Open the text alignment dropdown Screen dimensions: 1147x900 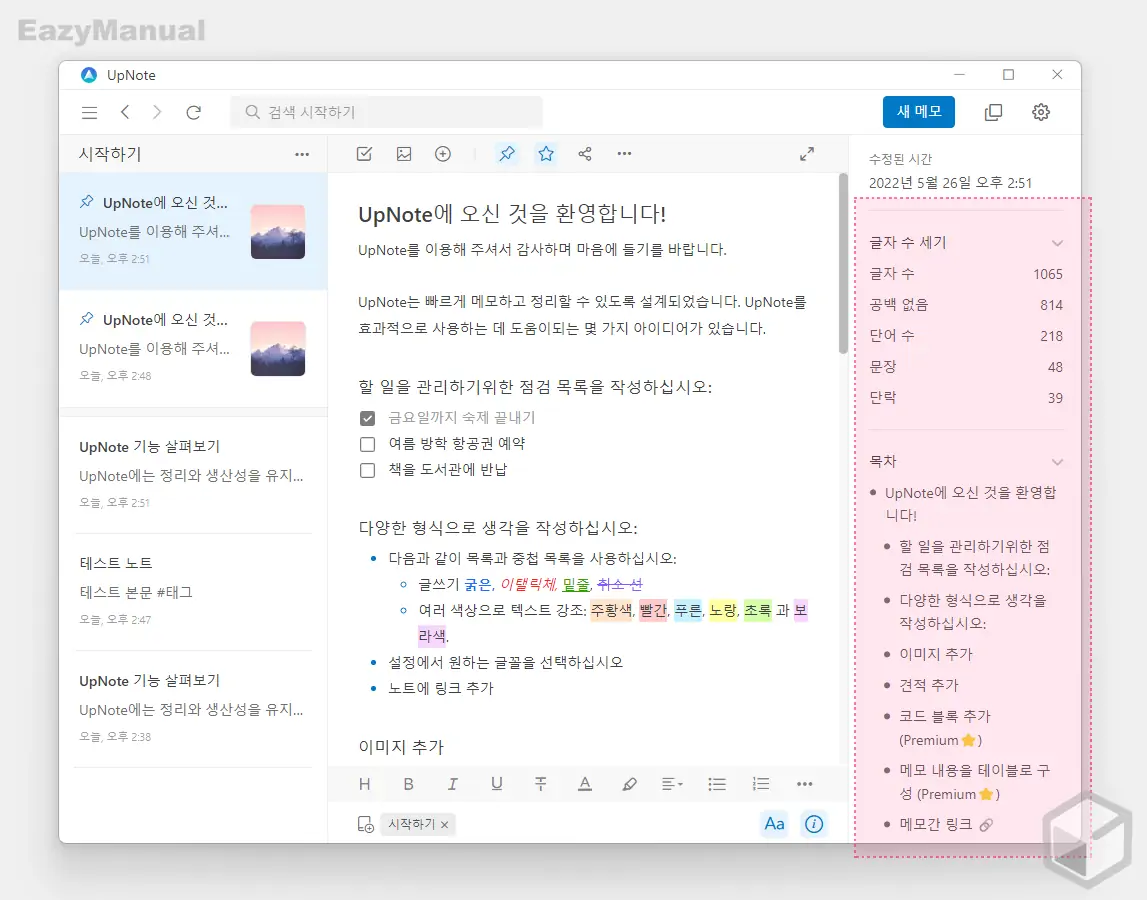(x=672, y=784)
